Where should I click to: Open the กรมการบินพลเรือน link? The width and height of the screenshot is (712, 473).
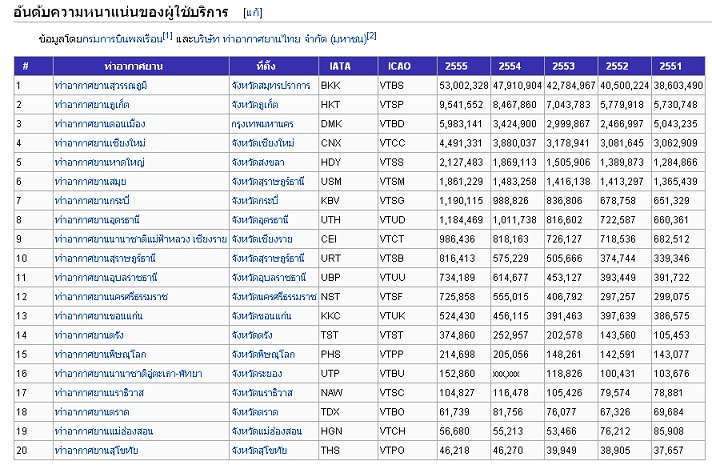[x=117, y=38]
